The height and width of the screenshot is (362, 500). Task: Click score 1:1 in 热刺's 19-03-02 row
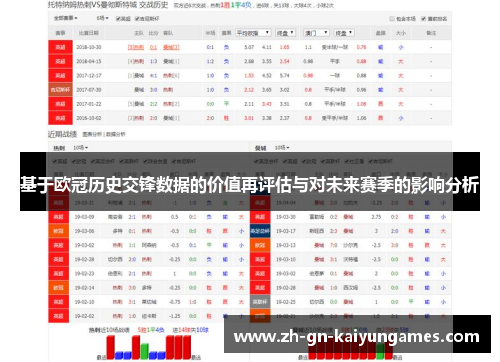click(x=132, y=245)
